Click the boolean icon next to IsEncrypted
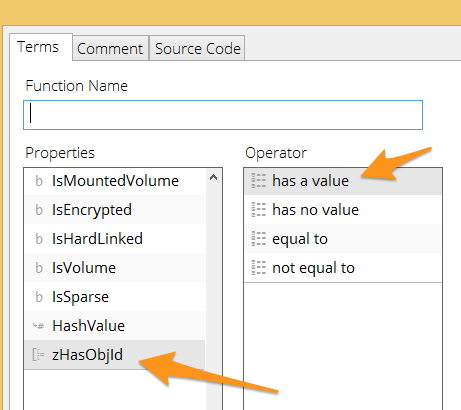The width and height of the screenshot is (461, 410). [x=39, y=210]
